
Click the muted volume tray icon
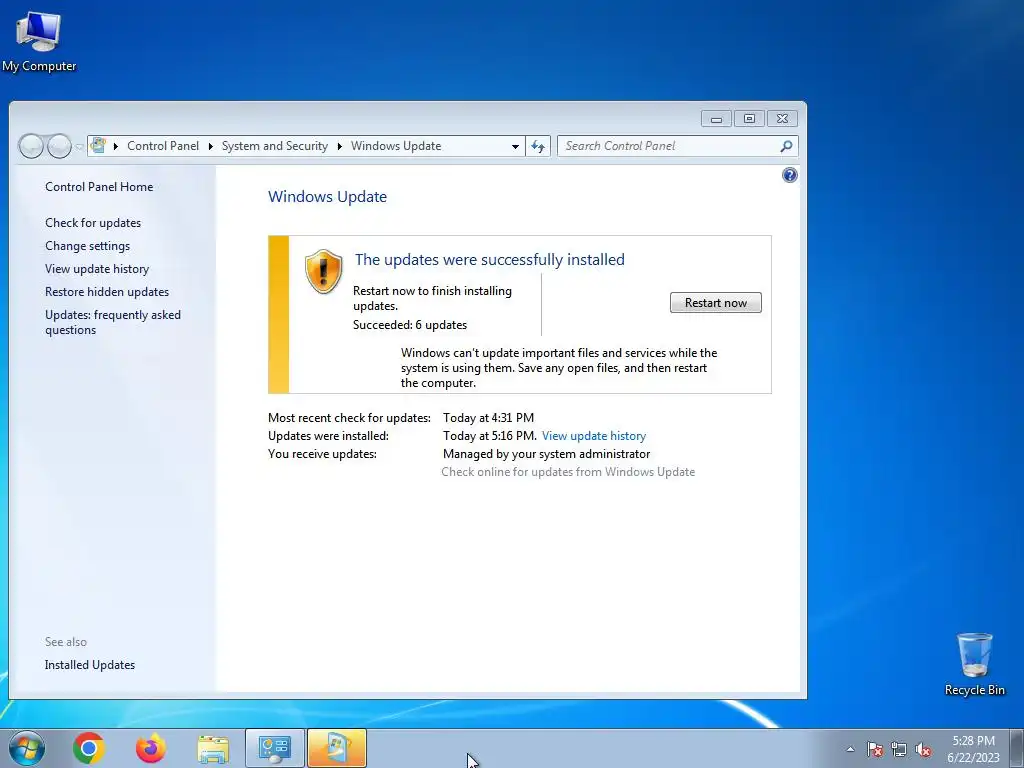coord(923,749)
